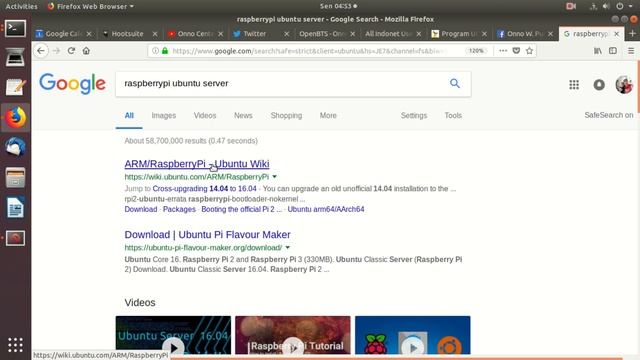Select the Videos search tab
The image size is (640, 360).
(x=205, y=116)
